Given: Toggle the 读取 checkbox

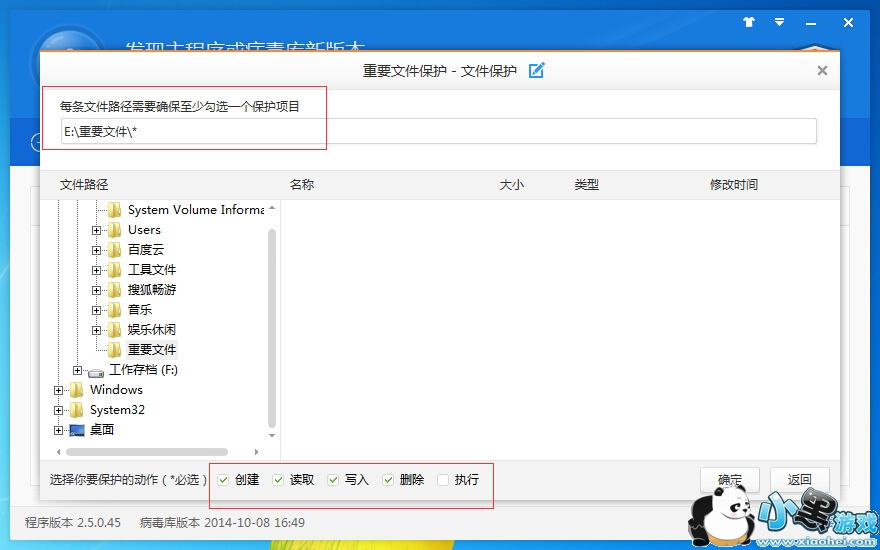Looking at the screenshot, I should (278, 480).
